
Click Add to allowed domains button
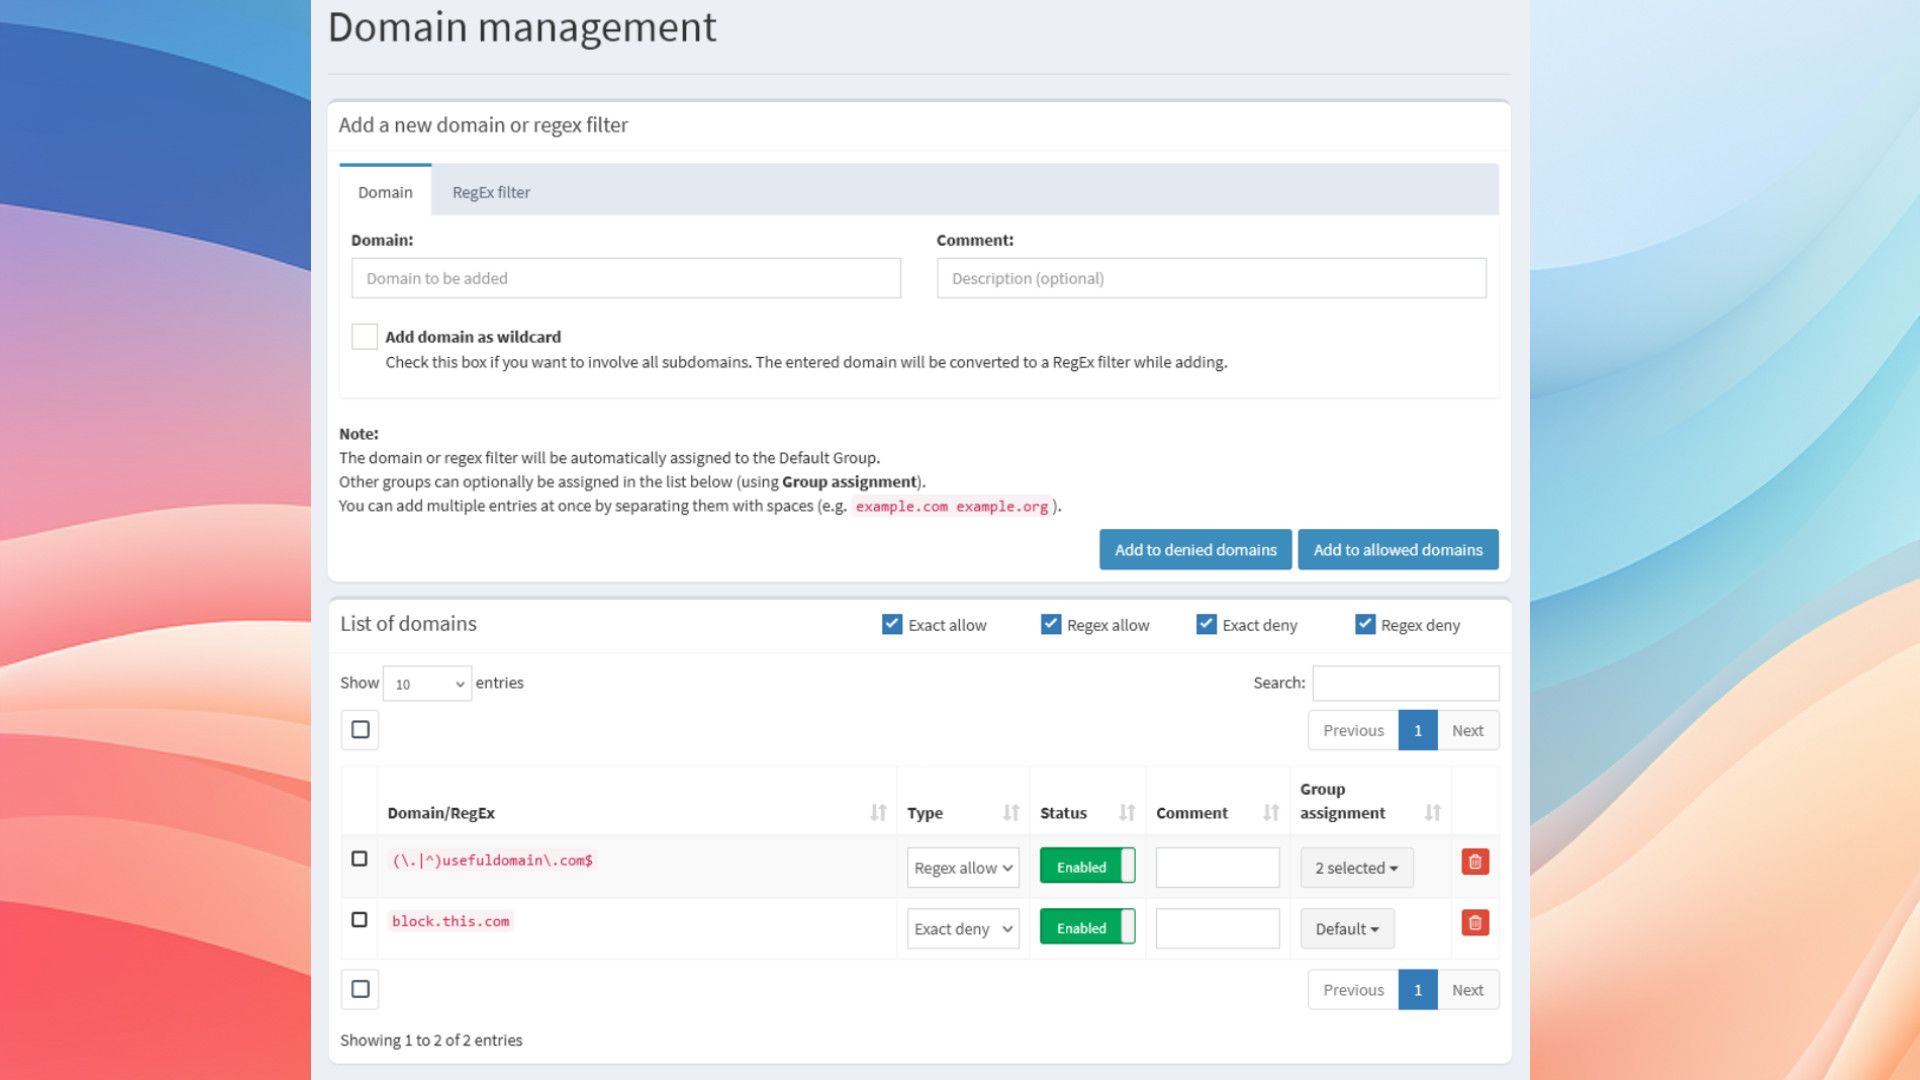(1398, 550)
